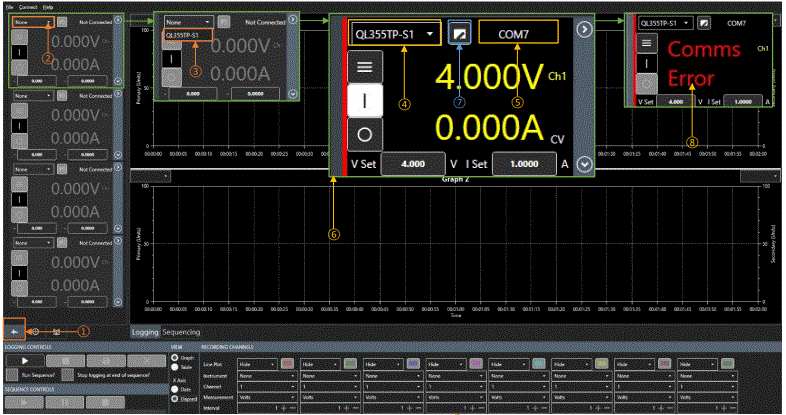The width and height of the screenshot is (786, 415).
Task: Open the first recording channel's Measurement Volts dropdown
Action: tap(268, 397)
